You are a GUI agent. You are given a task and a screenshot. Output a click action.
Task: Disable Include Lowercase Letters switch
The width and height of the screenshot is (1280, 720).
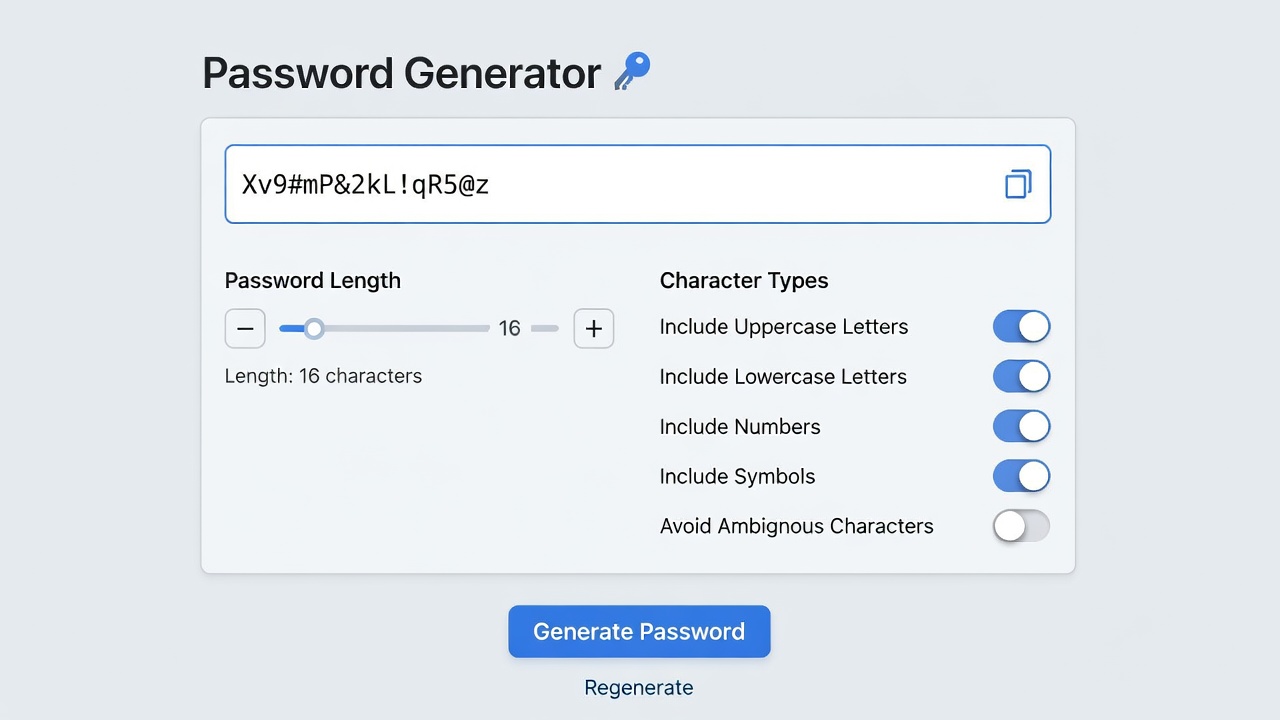(x=1021, y=377)
